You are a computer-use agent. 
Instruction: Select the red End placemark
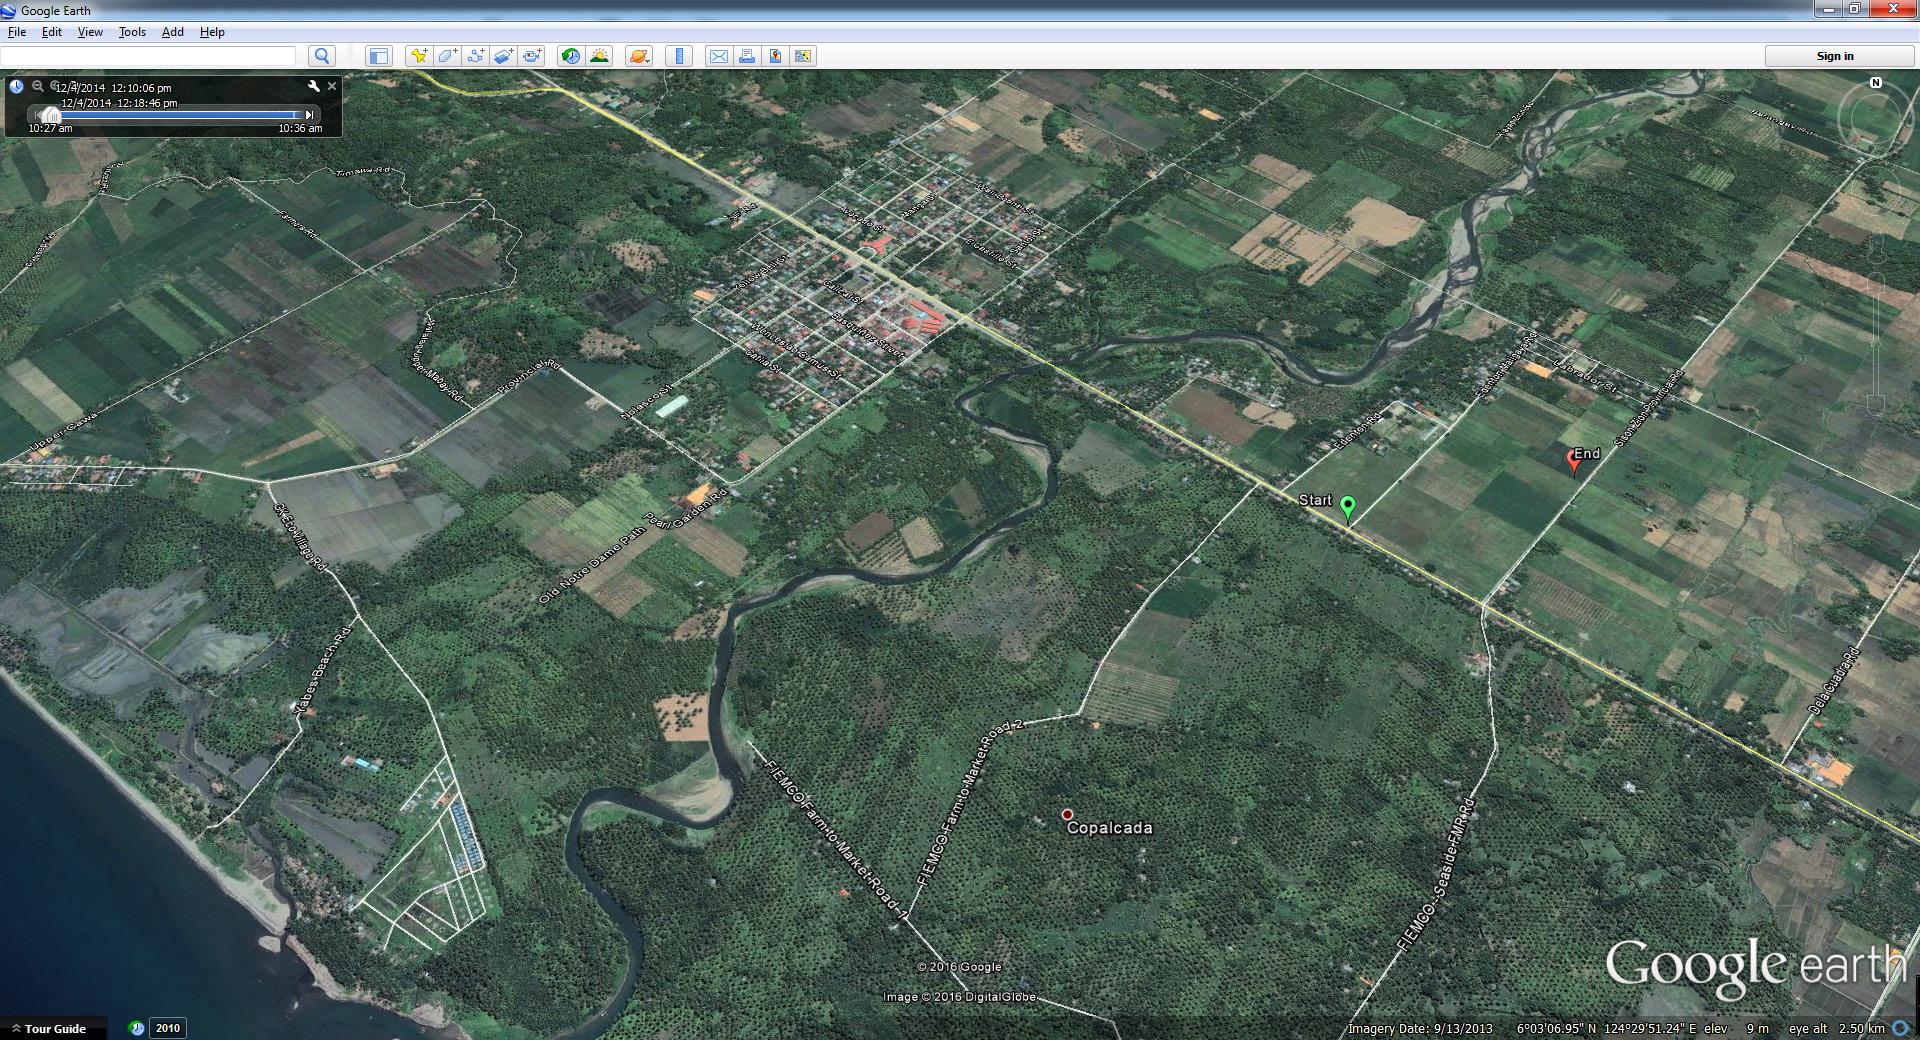1573,460
